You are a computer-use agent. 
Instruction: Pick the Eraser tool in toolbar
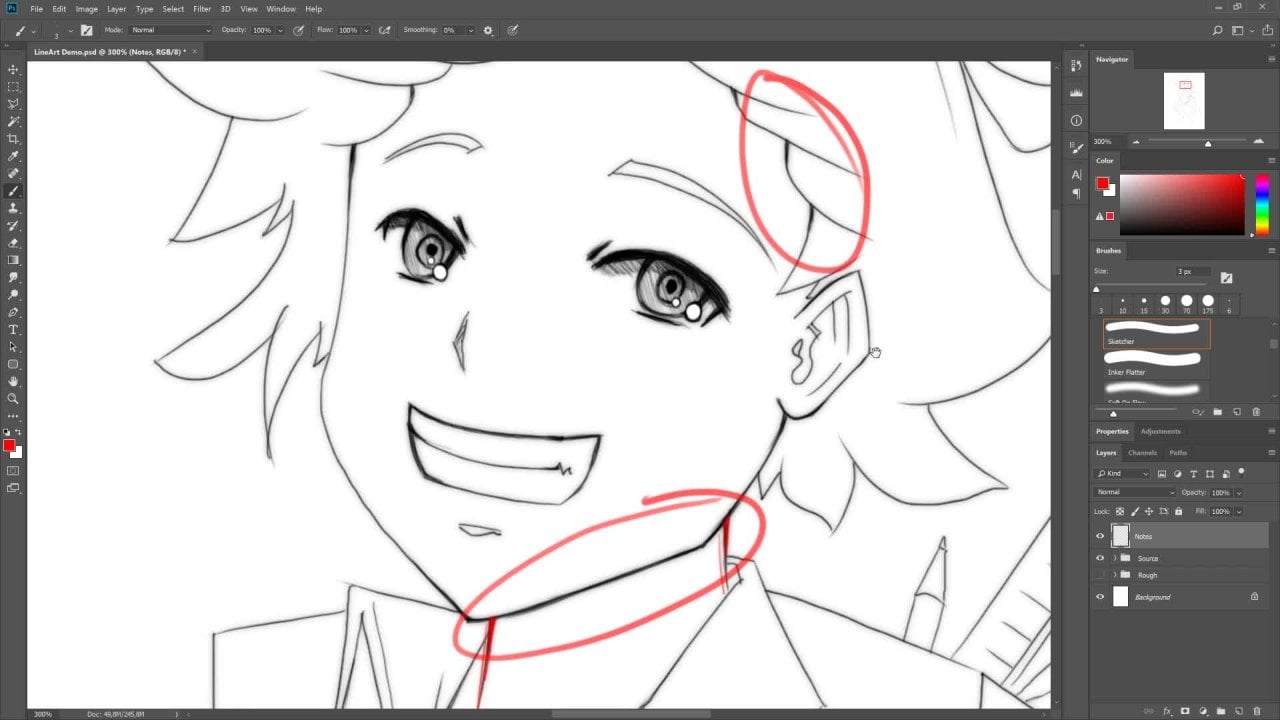14,243
